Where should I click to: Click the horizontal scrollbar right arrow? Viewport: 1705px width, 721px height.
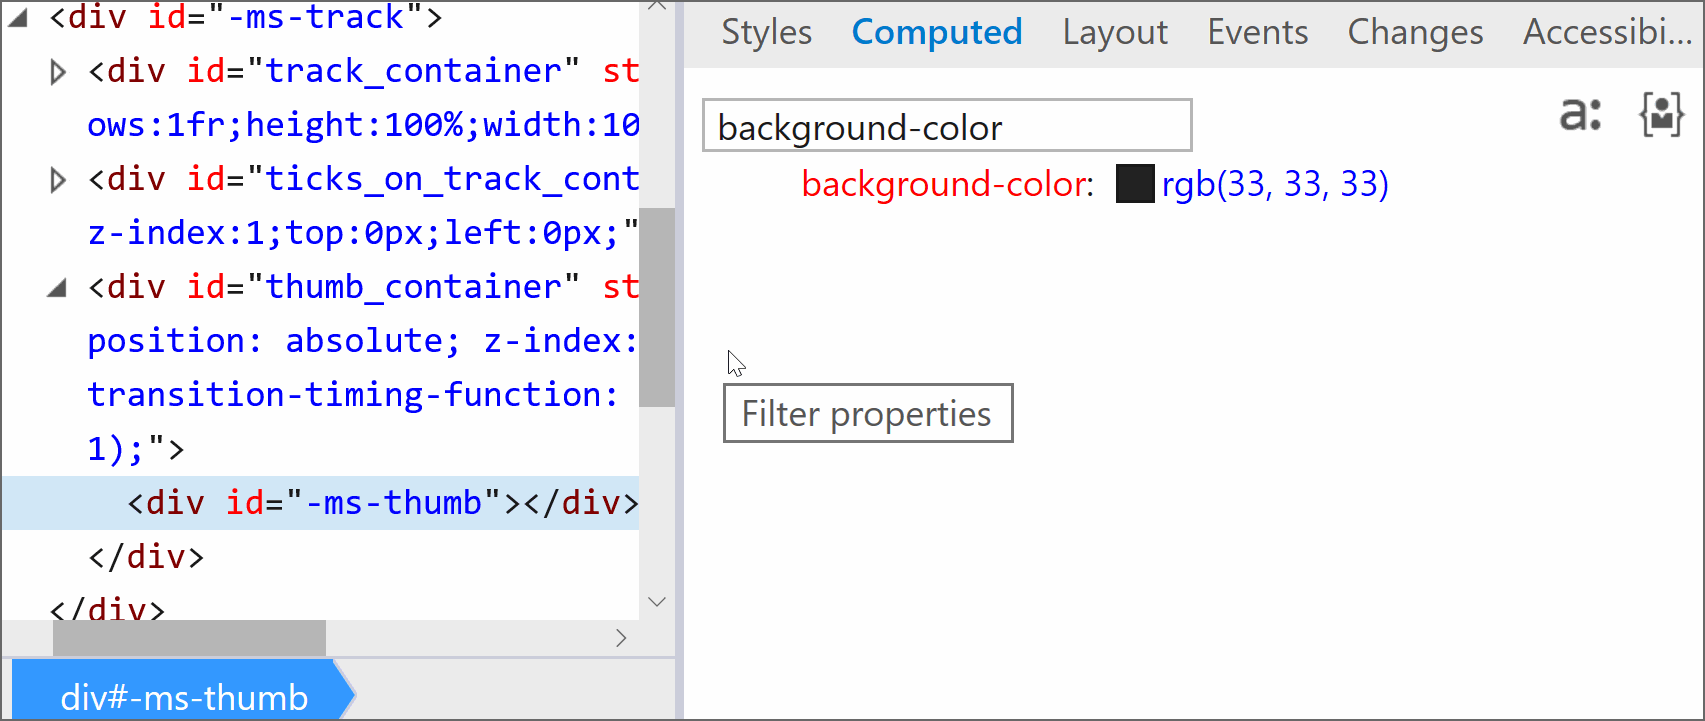click(621, 638)
